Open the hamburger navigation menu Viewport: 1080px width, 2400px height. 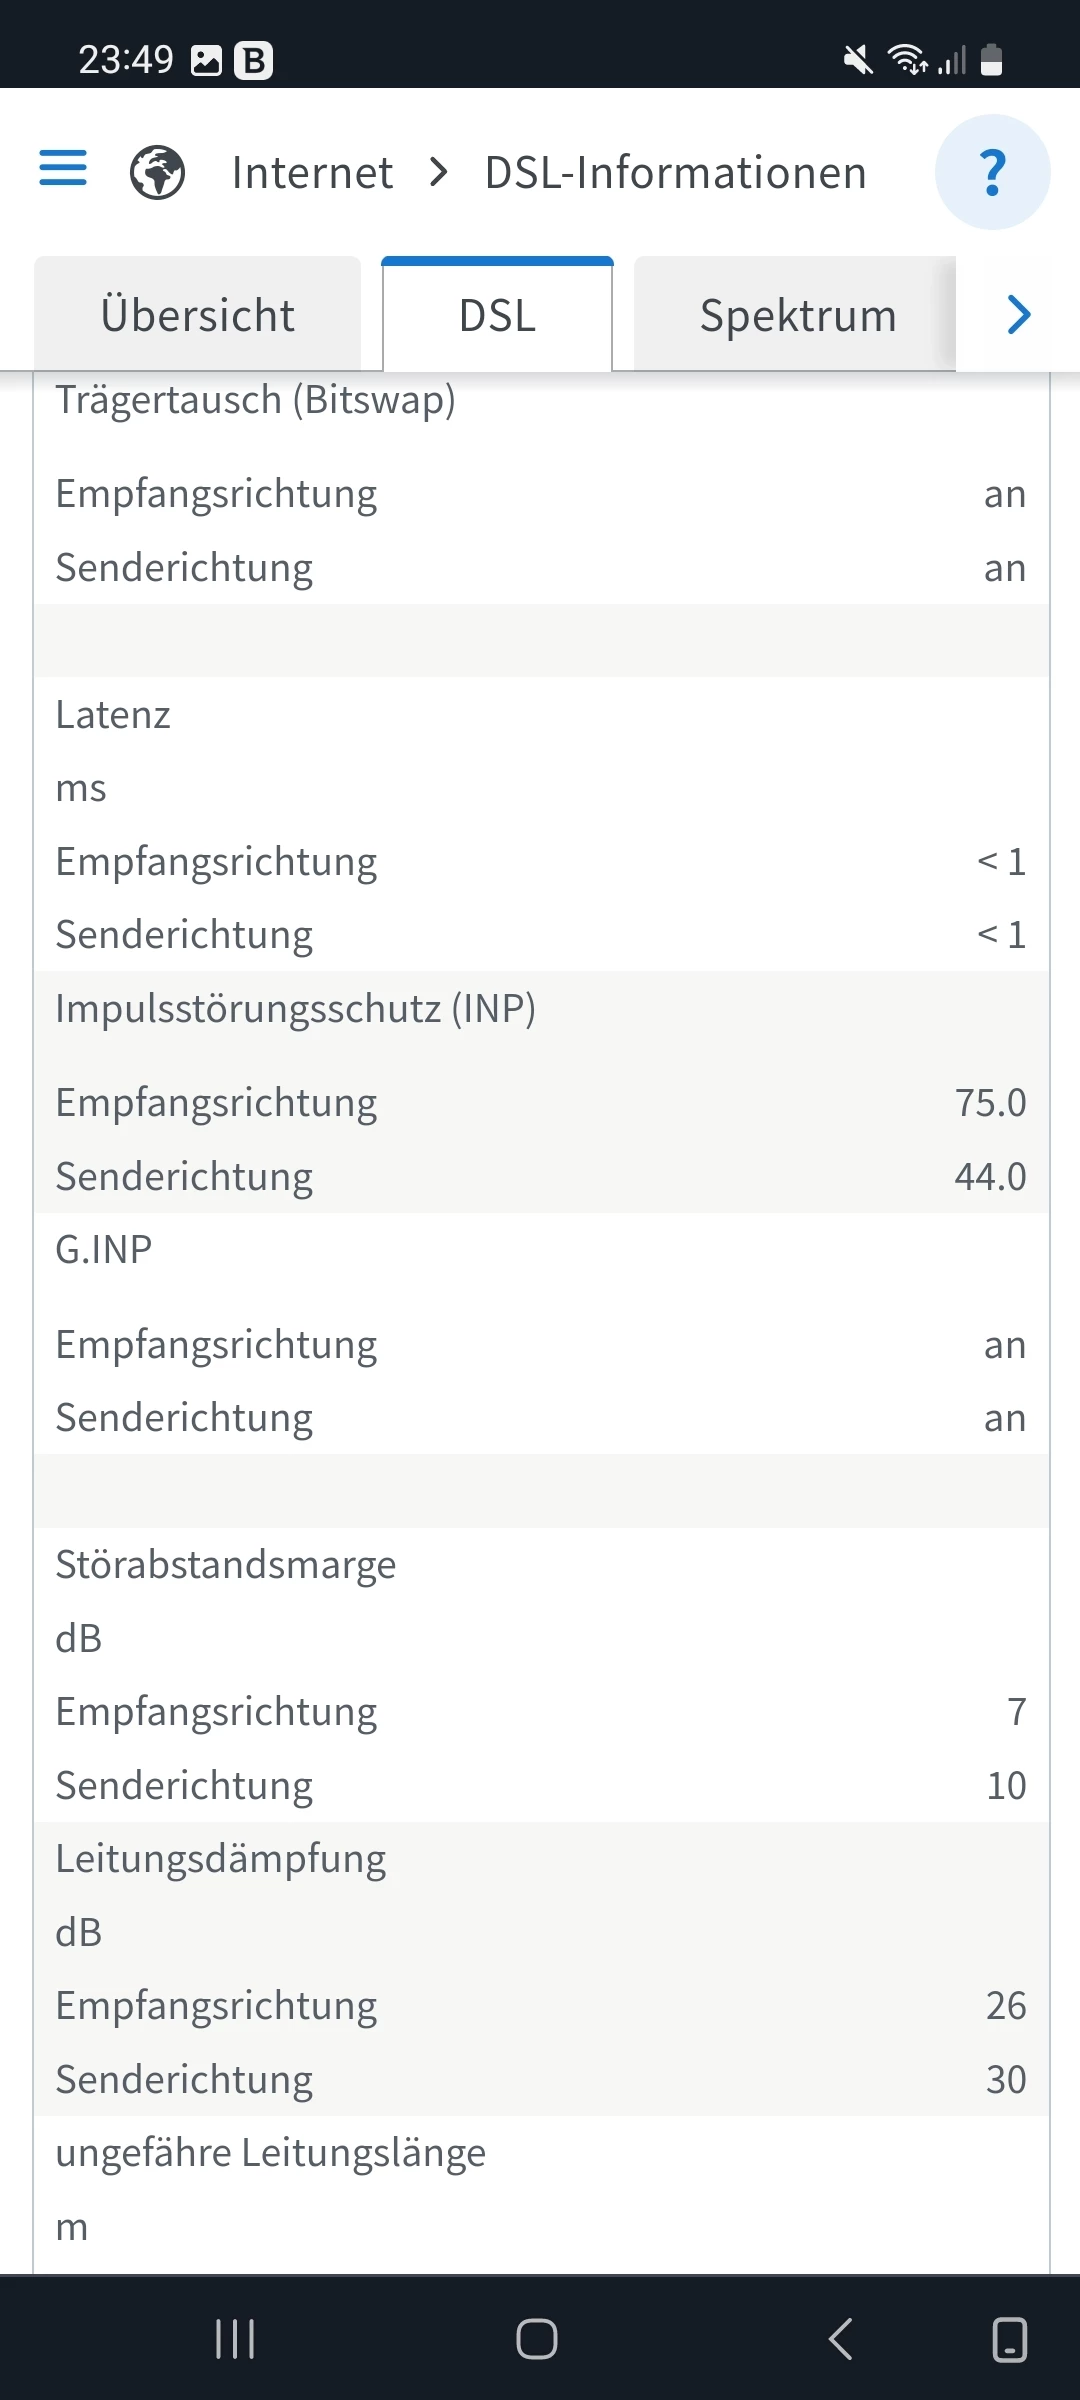tap(63, 168)
